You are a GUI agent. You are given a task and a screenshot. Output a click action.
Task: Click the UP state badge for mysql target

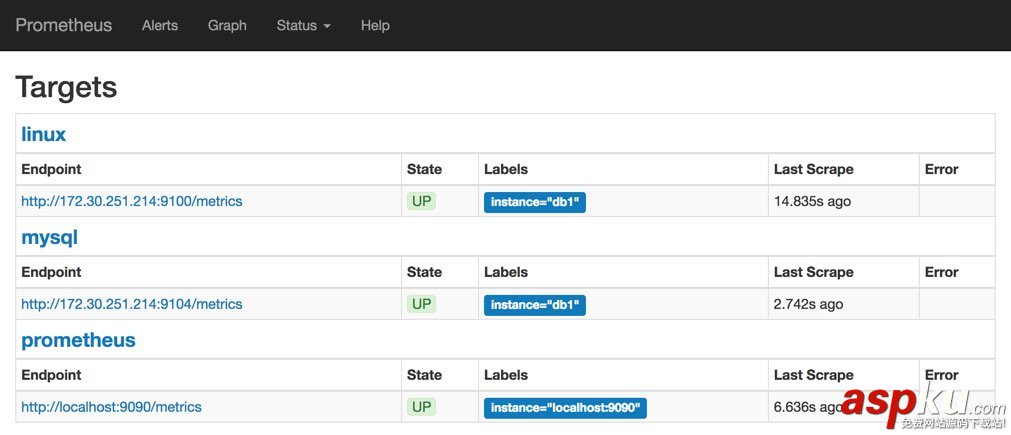tap(421, 304)
